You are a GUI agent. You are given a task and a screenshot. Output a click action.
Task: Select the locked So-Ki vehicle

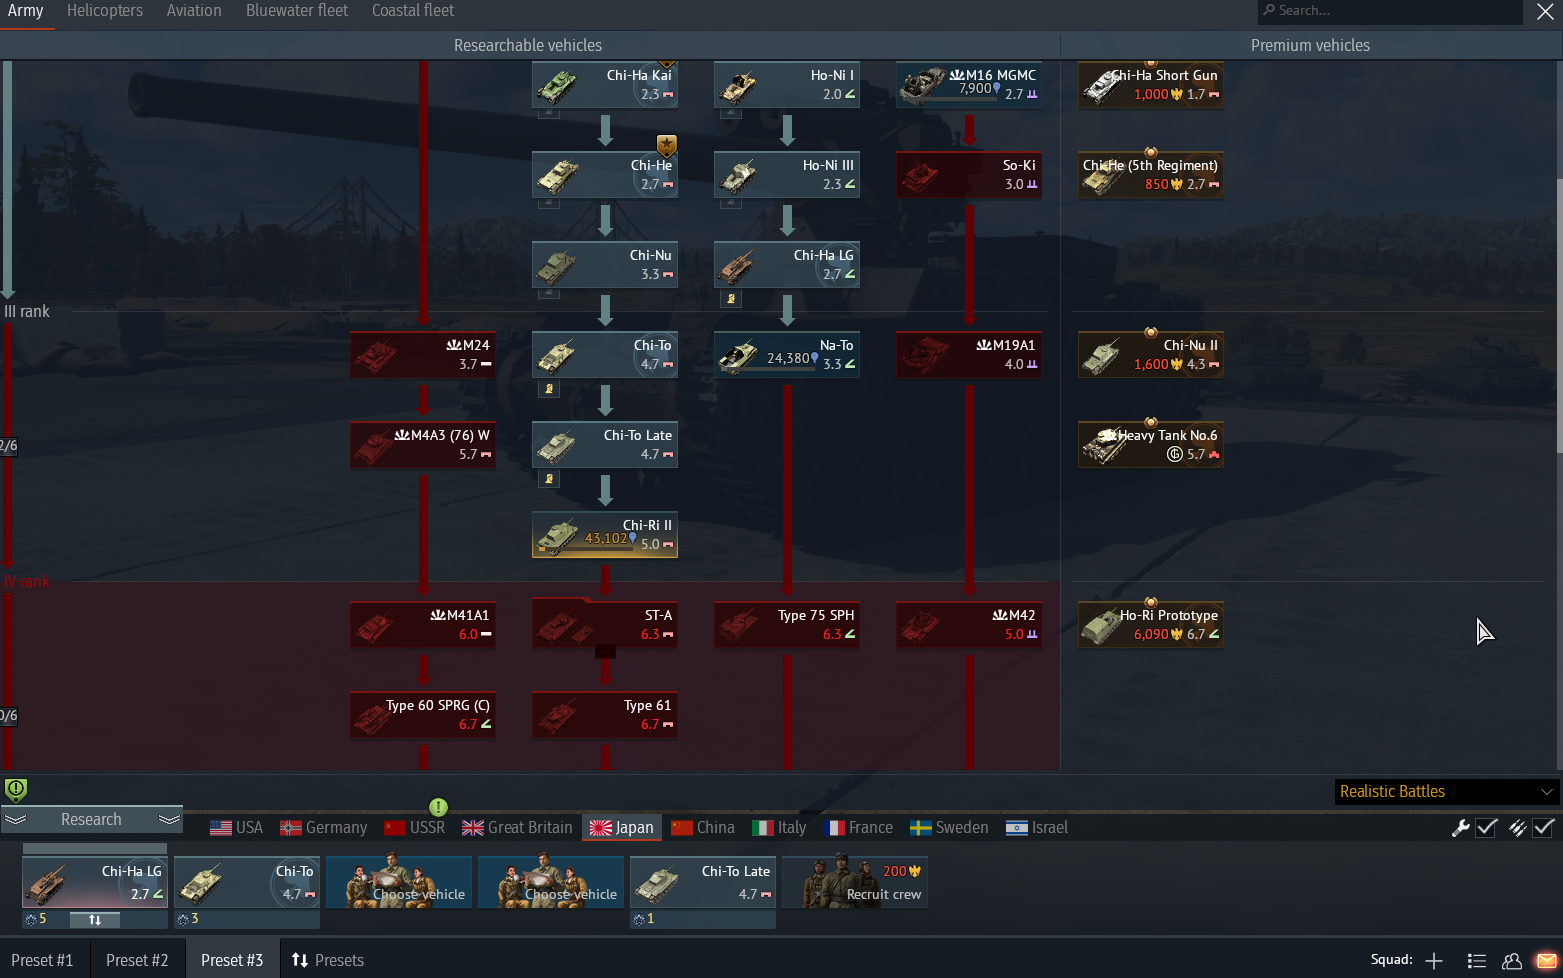click(969, 175)
